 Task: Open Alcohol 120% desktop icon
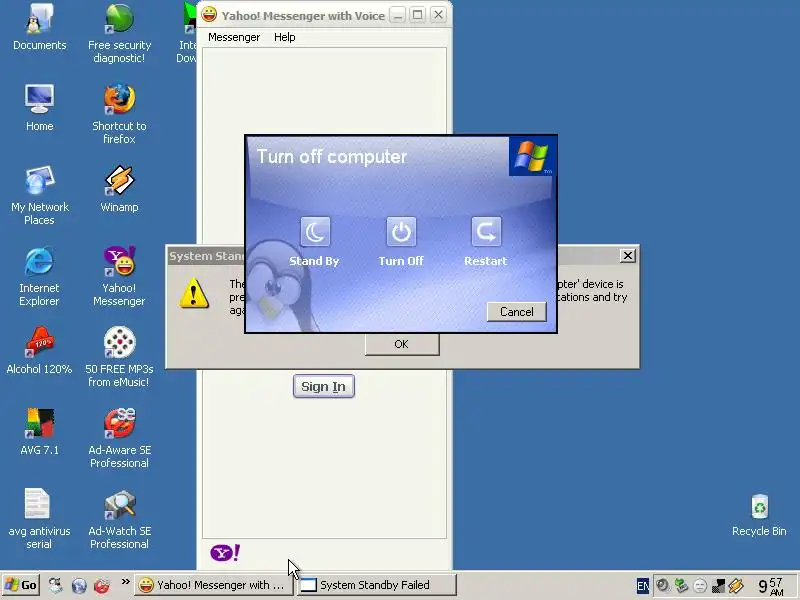tap(39, 351)
